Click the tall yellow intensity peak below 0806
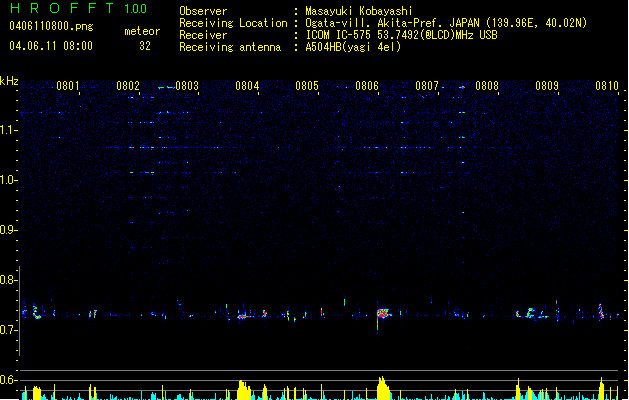 point(383,388)
